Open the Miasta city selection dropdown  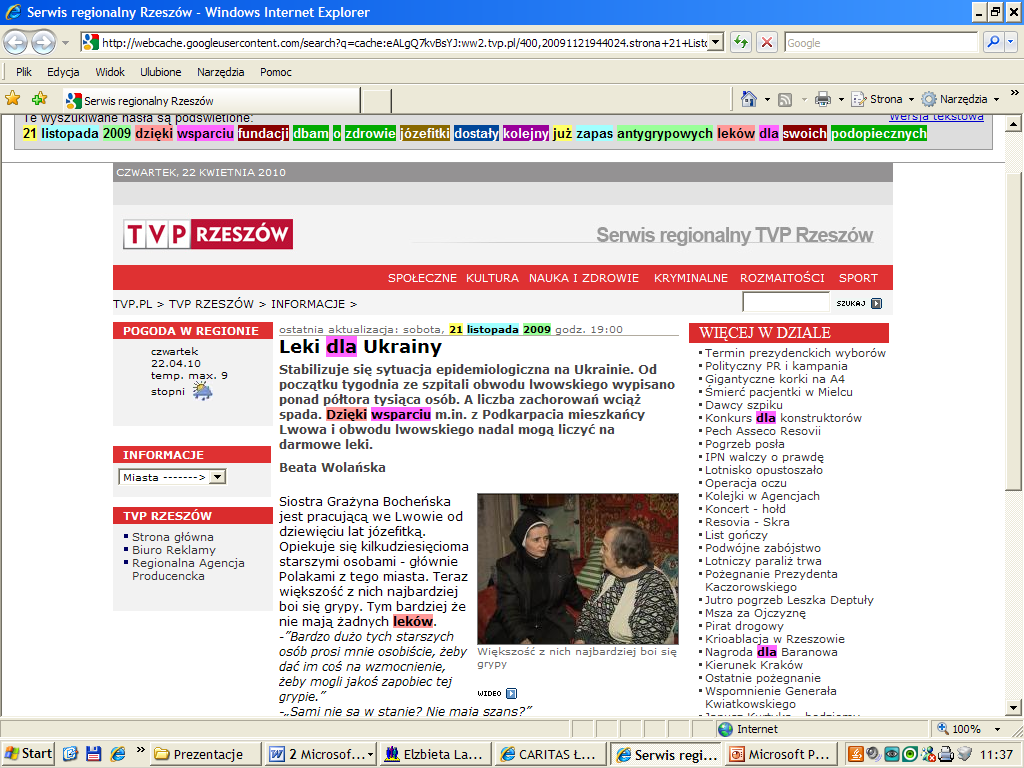pos(172,477)
